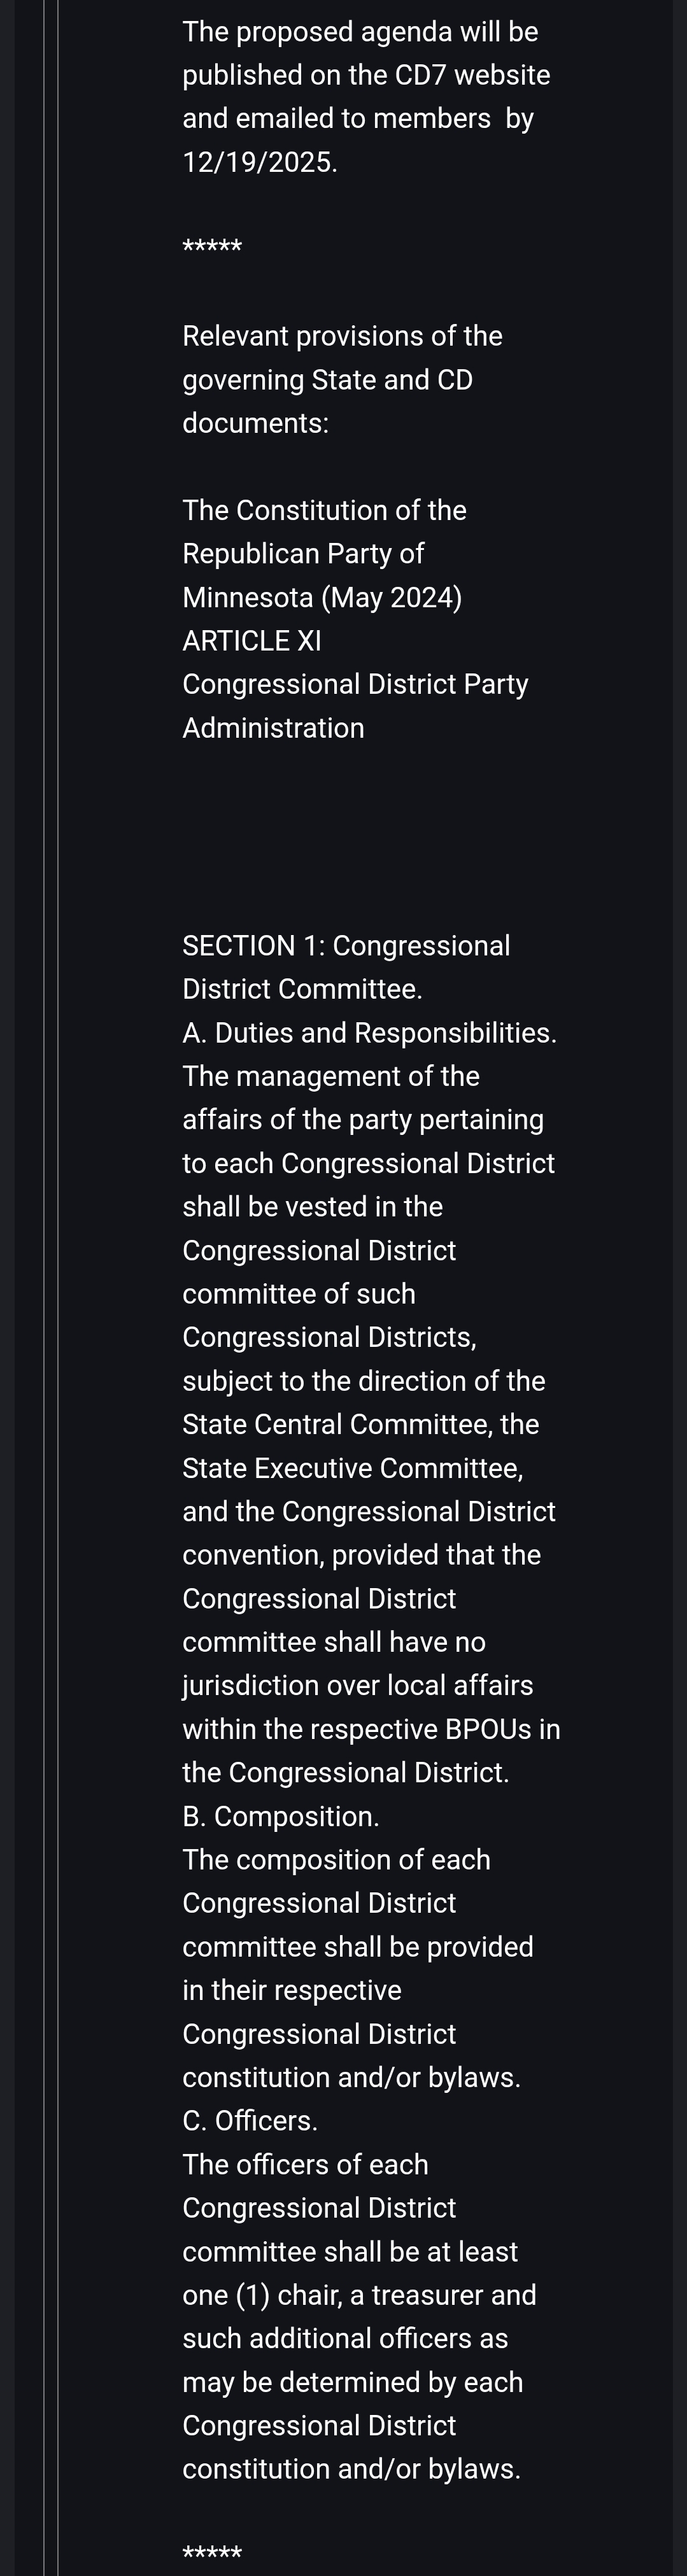This screenshot has width=687, height=2576.
Task: Click the "State Executive Committee" text
Action: click(350, 1468)
